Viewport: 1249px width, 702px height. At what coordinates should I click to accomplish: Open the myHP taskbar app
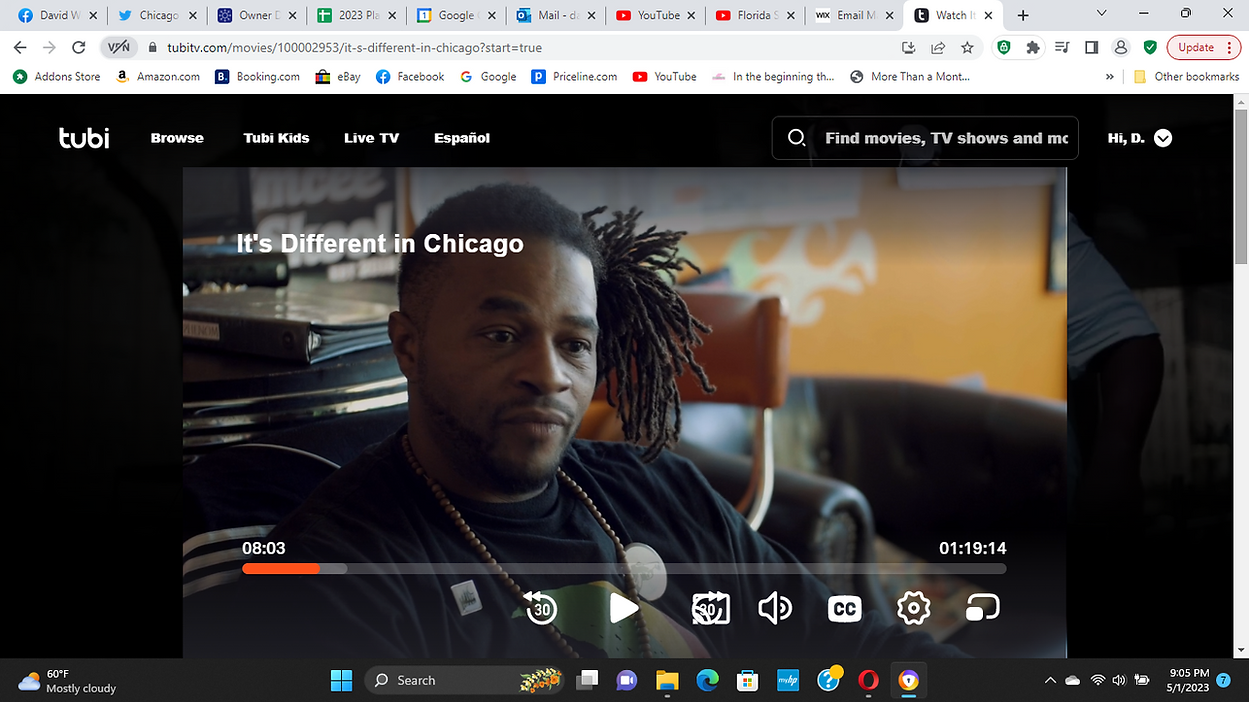pyautogui.click(x=787, y=680)
